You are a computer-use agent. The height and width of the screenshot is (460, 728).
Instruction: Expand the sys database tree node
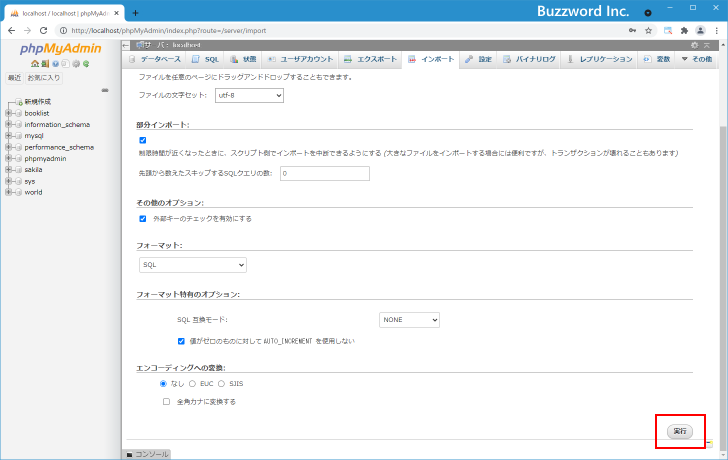[8, 181]
